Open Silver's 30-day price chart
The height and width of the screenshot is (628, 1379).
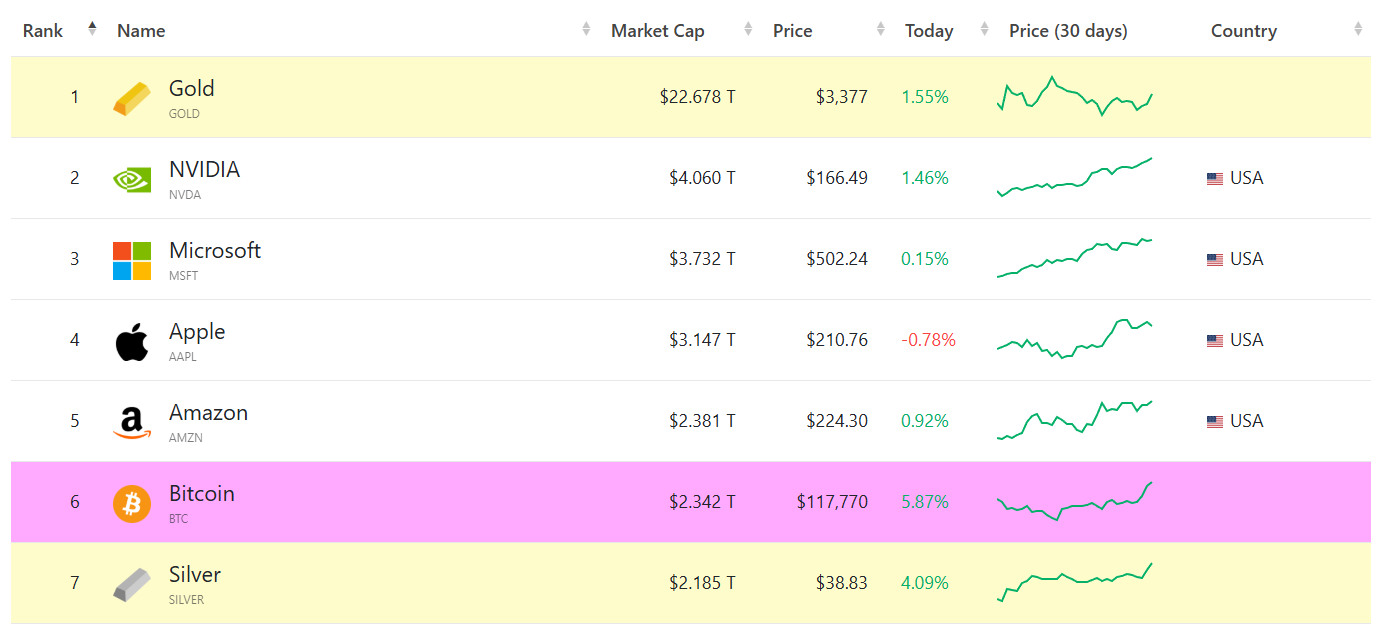click(x=1075, y=582)
